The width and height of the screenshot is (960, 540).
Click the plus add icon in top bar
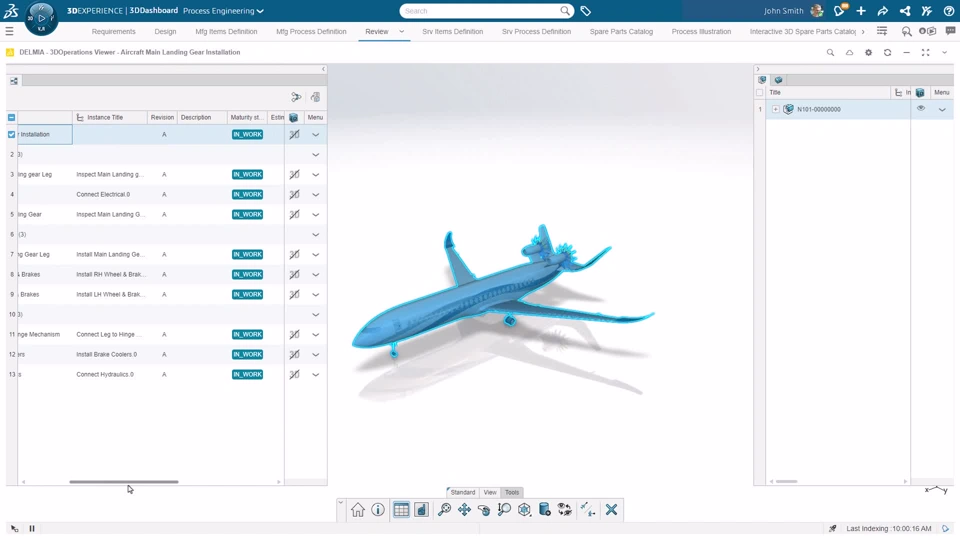[x=861, y=11]
